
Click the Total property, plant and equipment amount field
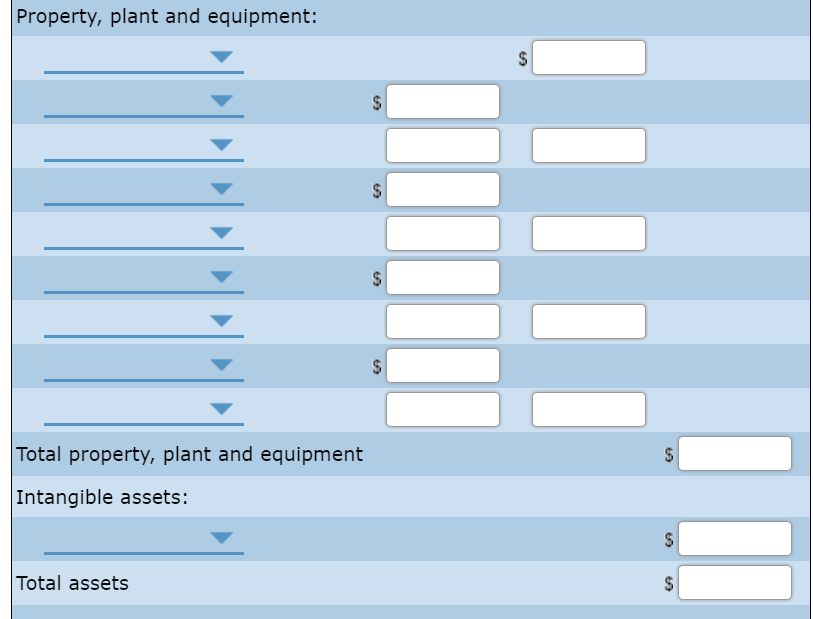tap(733, 455)
